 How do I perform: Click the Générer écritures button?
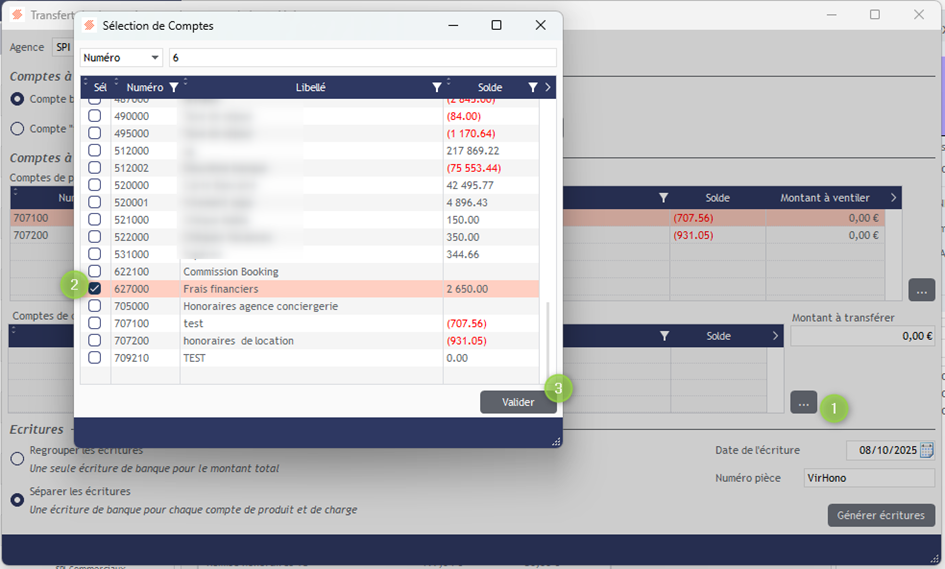coord(881,515)
